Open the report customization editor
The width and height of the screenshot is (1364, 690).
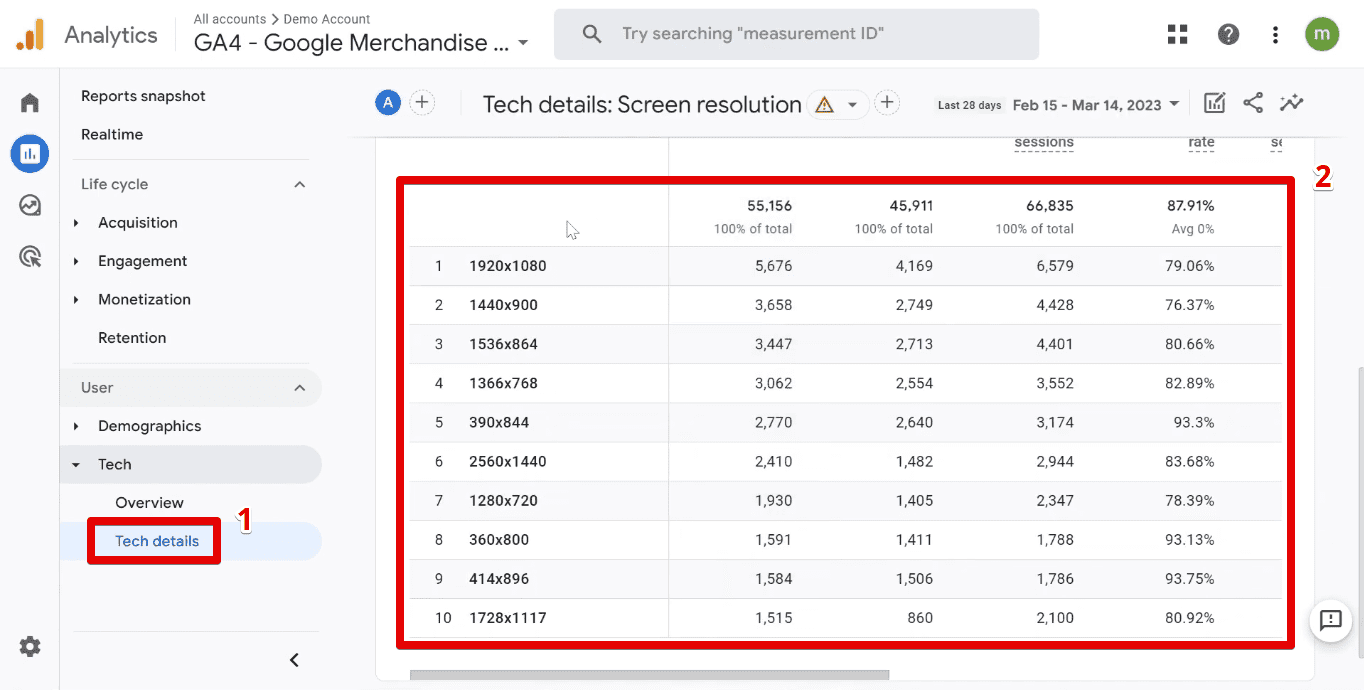pyautogui.click(x=1214, y=103)
